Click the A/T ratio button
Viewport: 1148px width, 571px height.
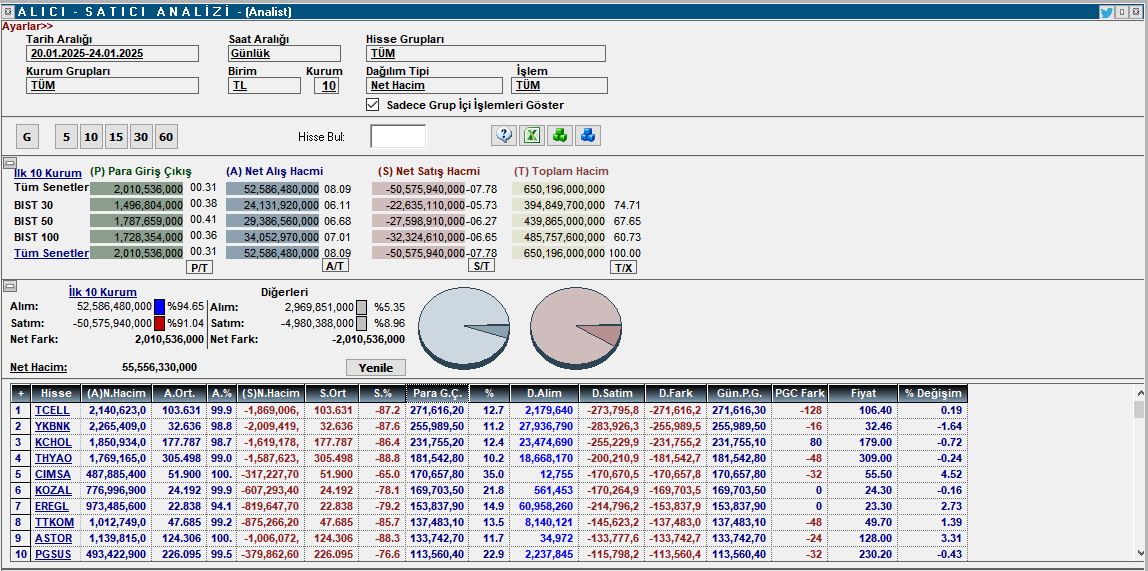[x=335, y=266]
